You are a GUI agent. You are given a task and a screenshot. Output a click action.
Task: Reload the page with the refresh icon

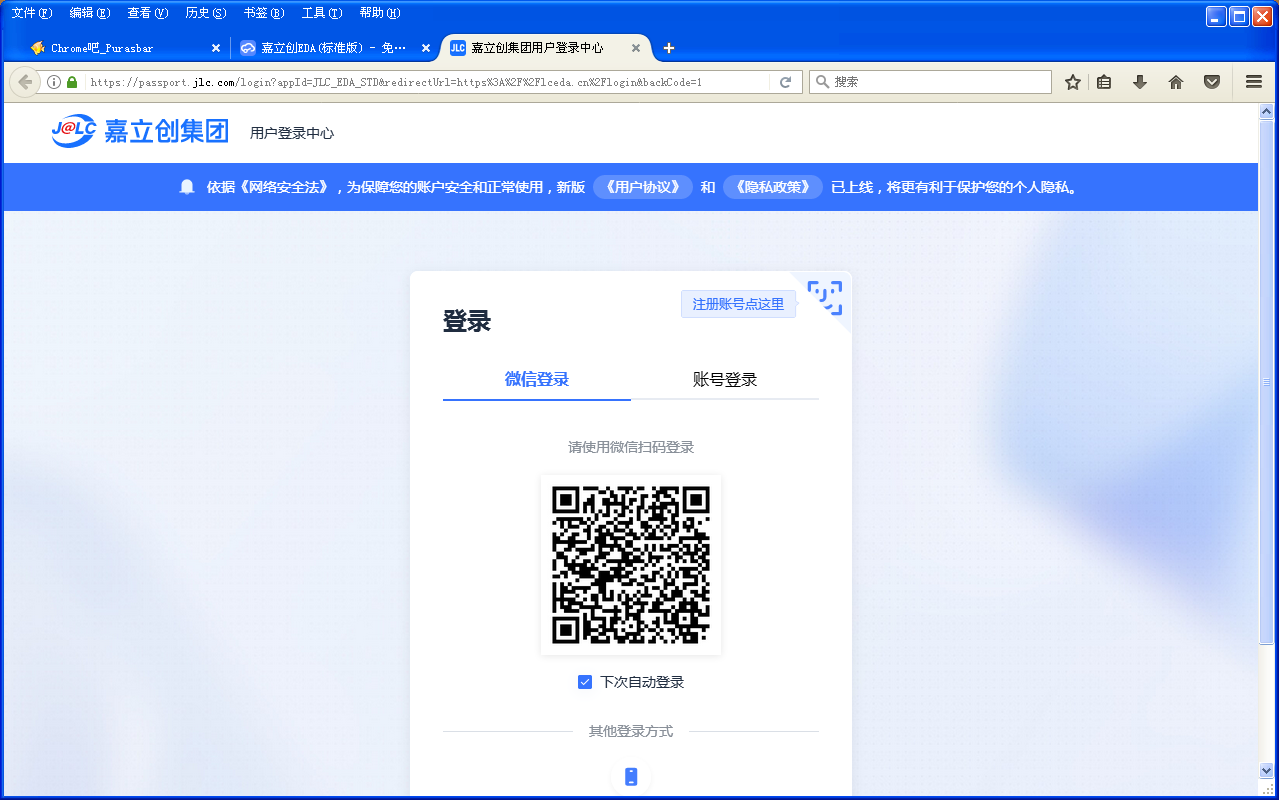pos(786,82)
